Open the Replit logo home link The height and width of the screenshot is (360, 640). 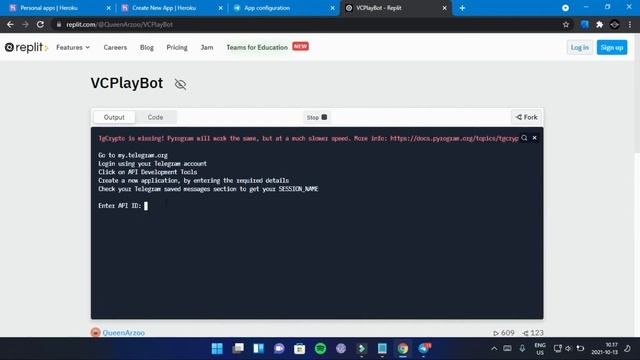[x=26, y=47]
